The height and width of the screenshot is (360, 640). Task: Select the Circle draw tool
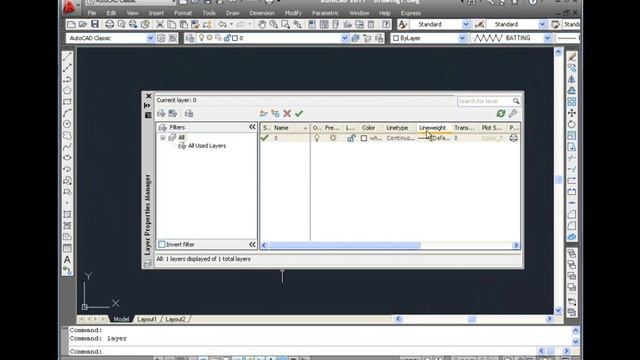[67, 124]
